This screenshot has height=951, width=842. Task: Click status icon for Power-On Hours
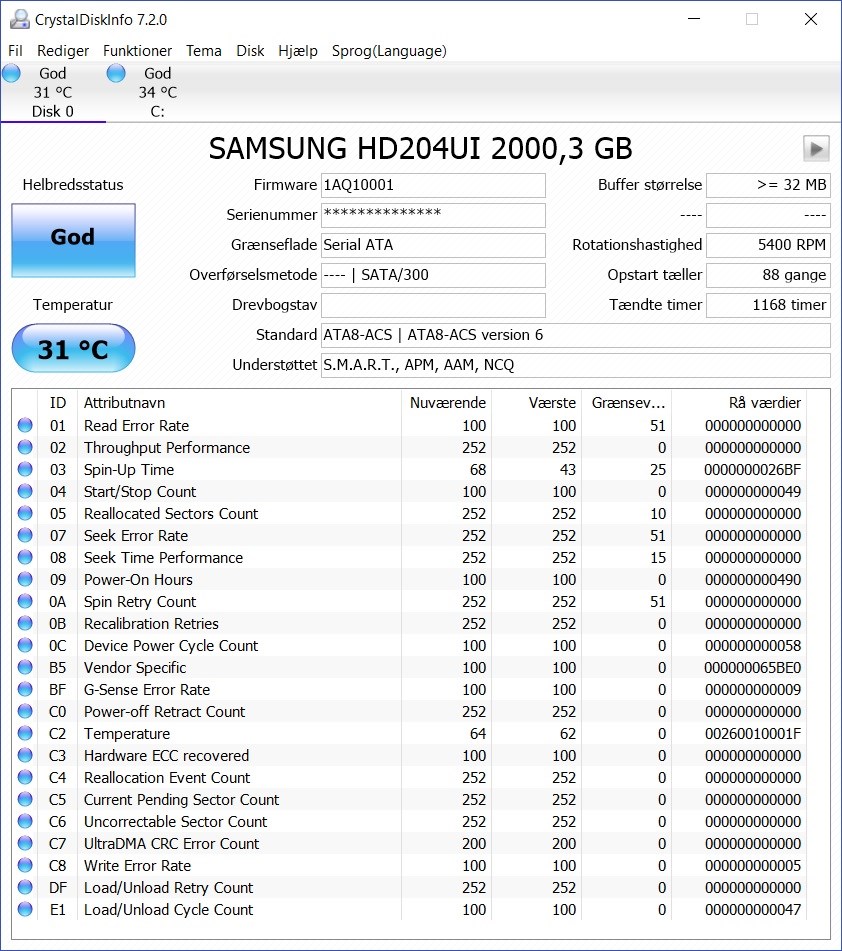point(25,579)
